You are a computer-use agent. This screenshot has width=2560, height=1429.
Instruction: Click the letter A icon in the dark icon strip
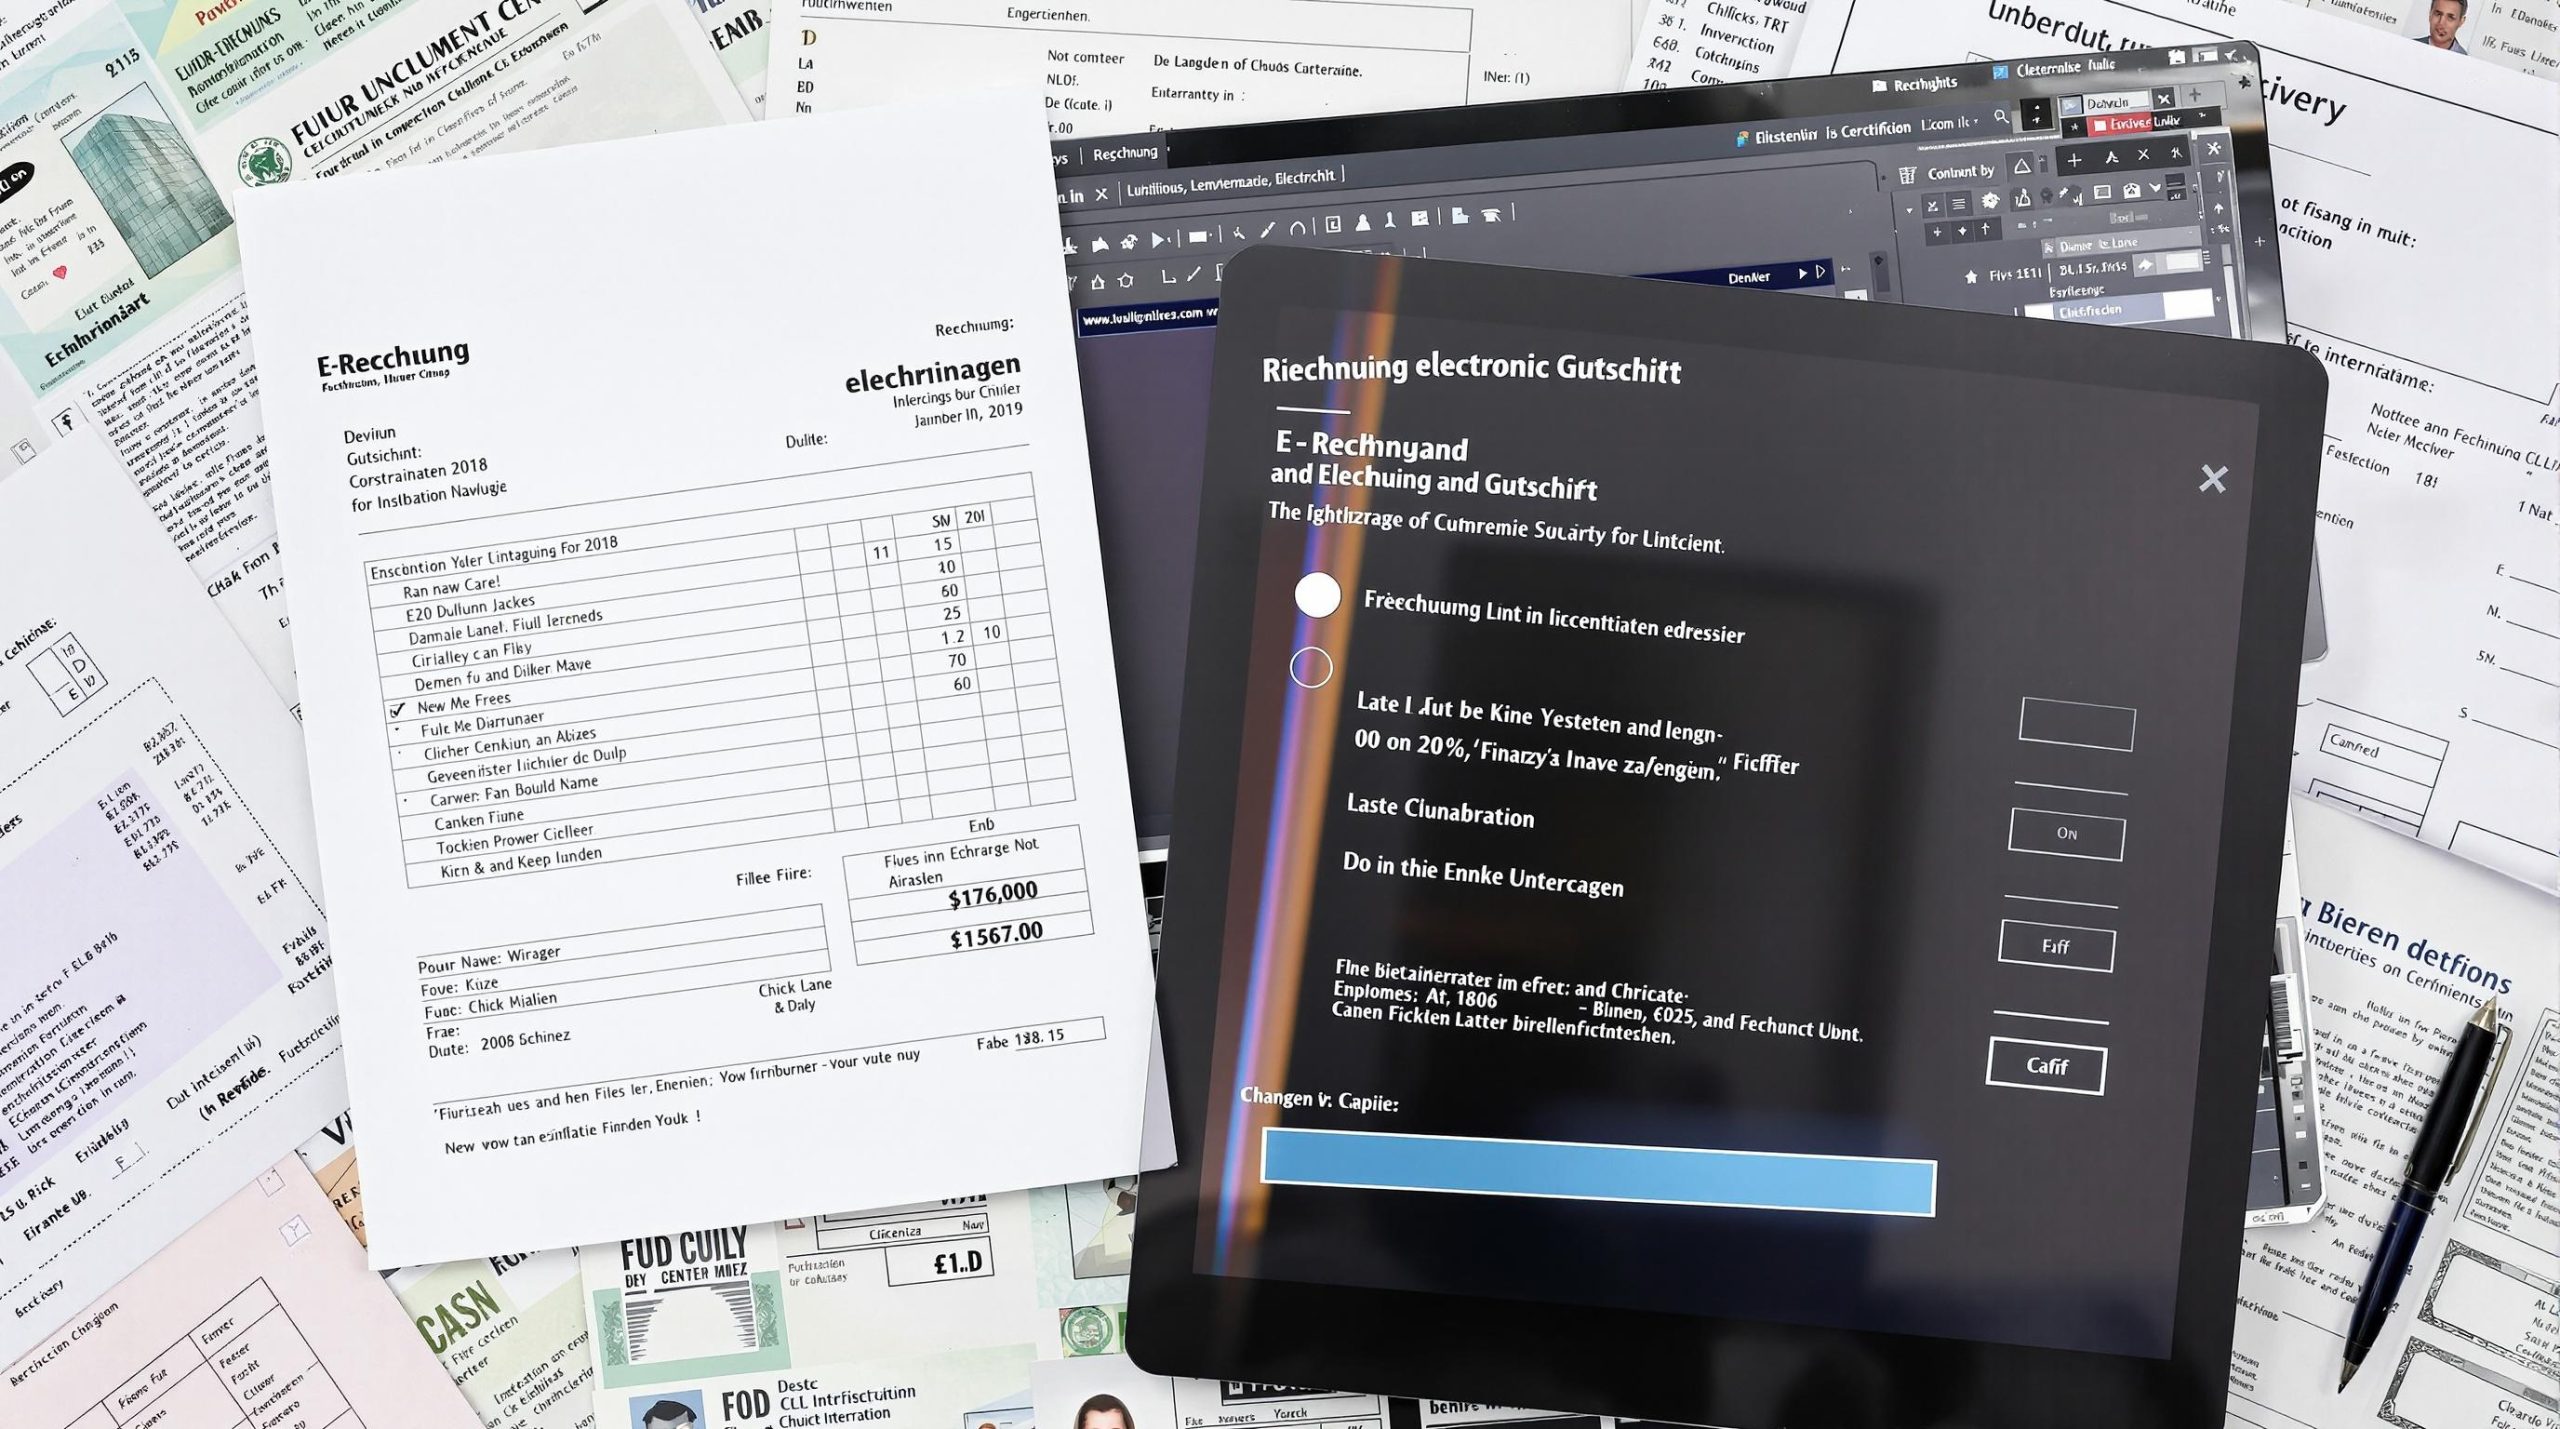point(2112,157)
